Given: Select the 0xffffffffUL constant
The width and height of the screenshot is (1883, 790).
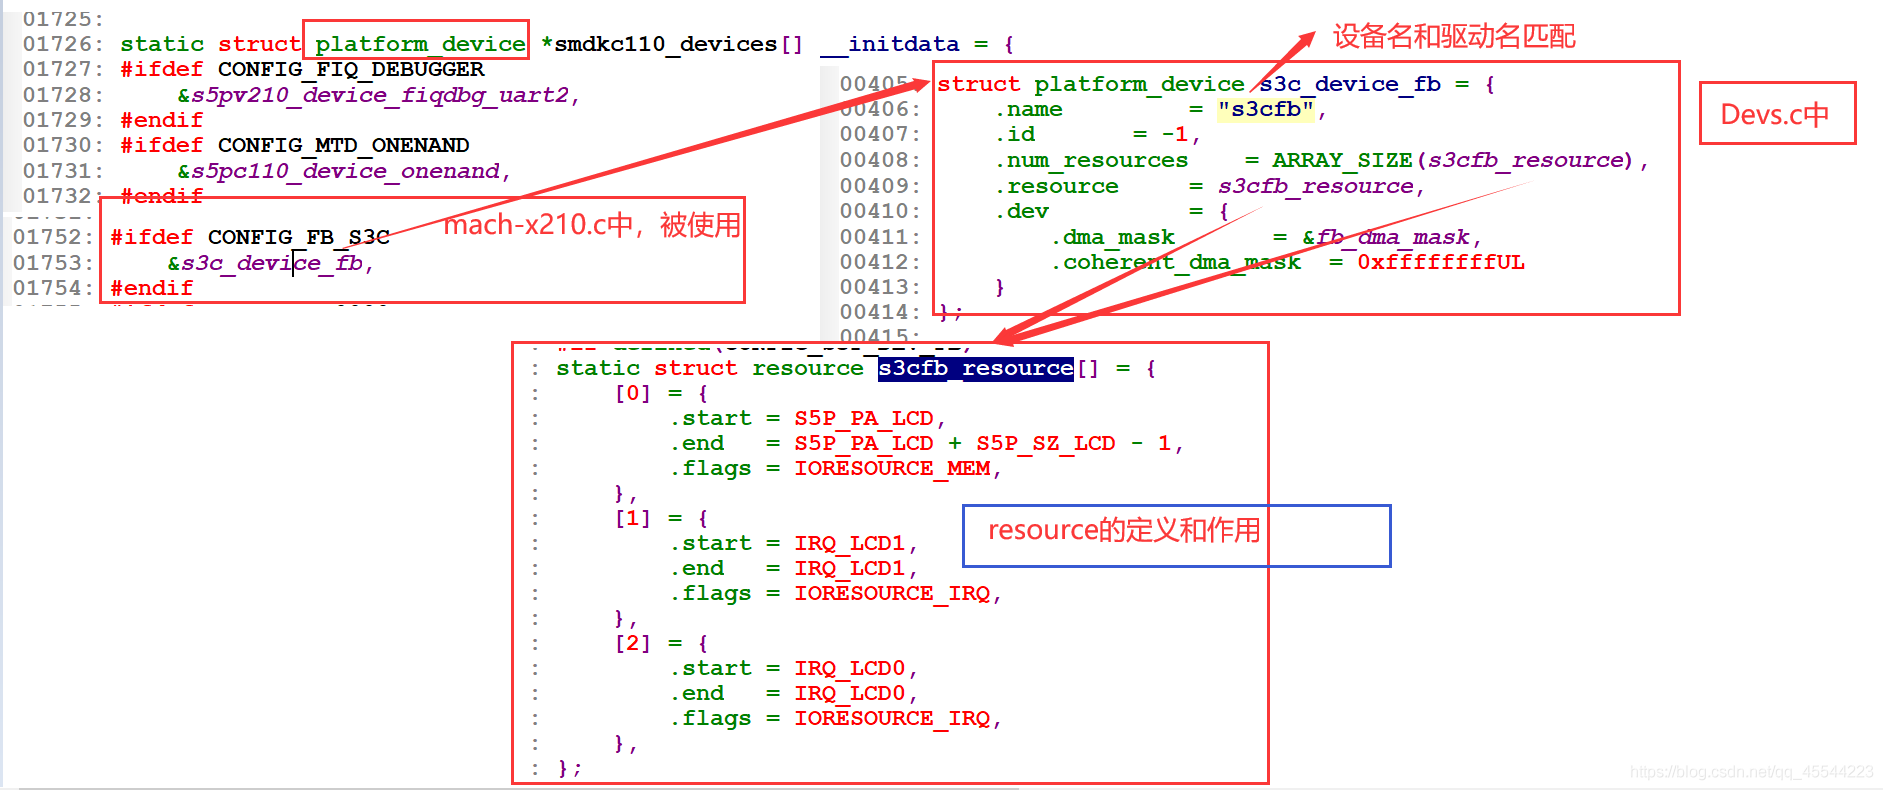Looking at the screenshot, I should (1441, 262).
